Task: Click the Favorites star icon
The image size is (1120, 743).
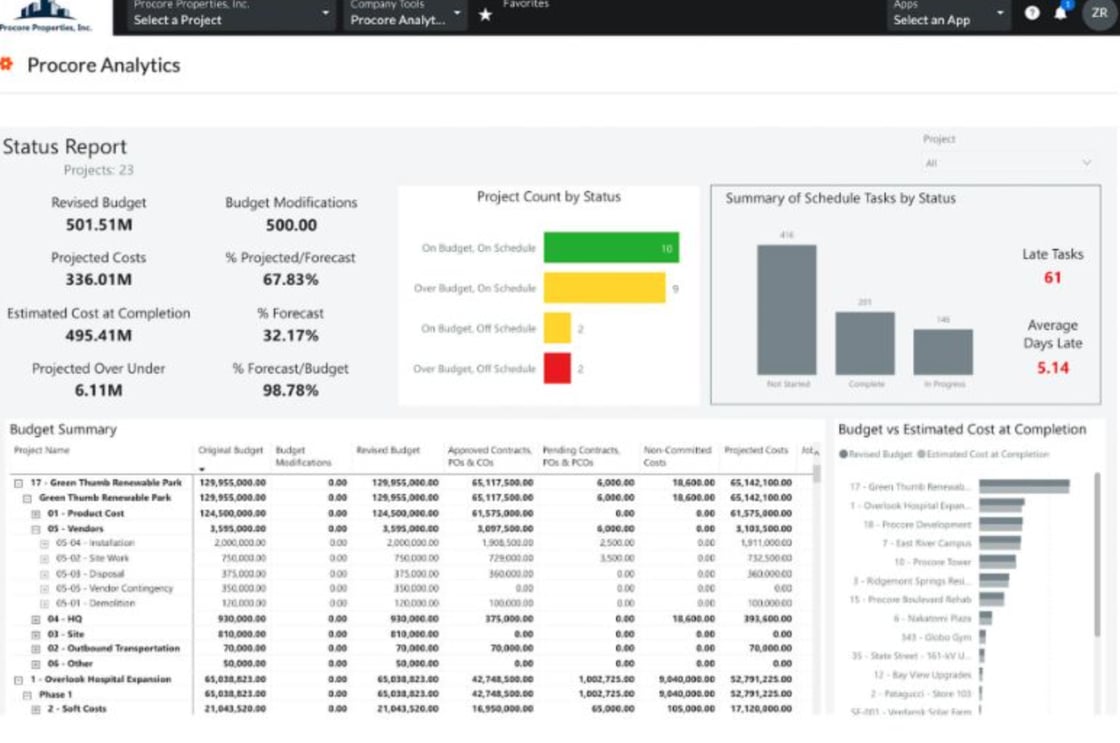Action: pos(486,14)
